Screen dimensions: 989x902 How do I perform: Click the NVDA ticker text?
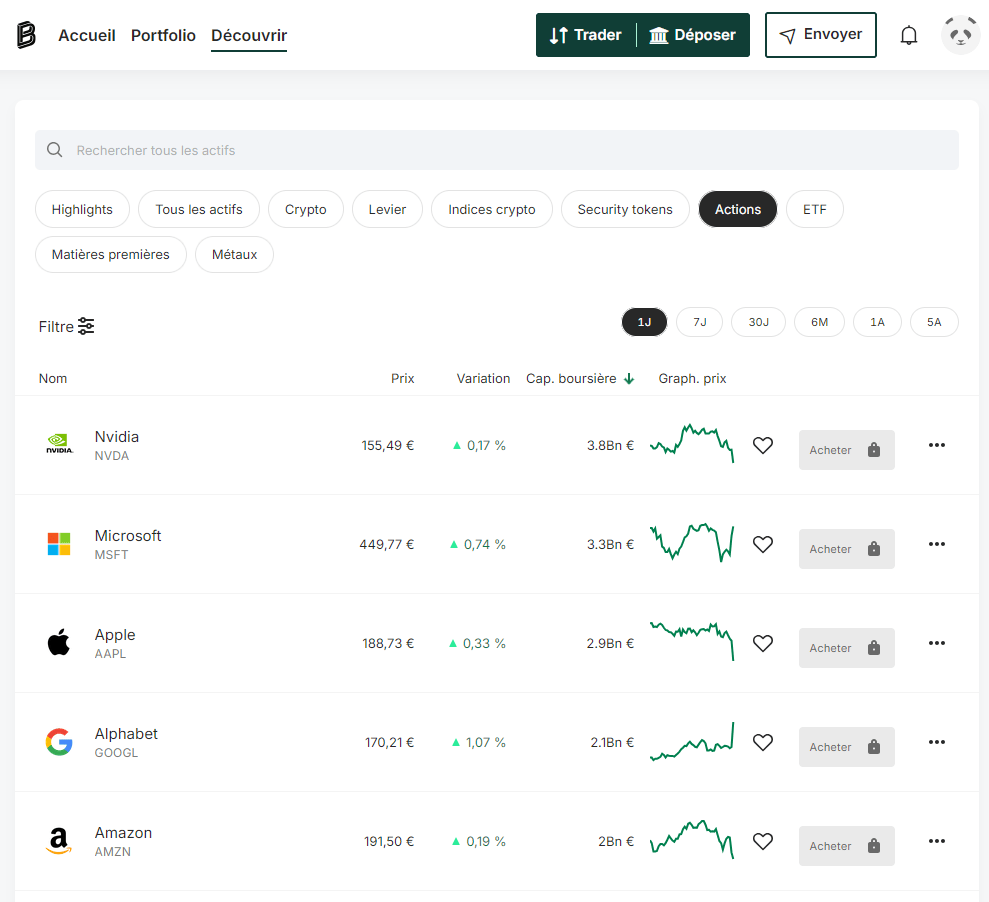[112, 455]
